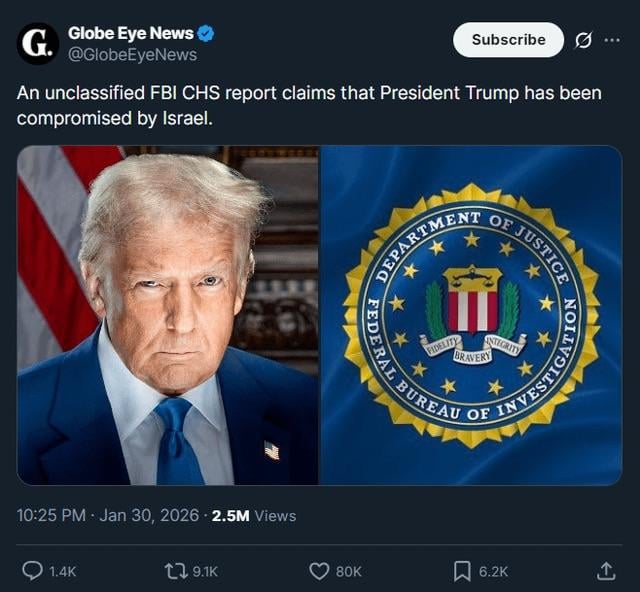
Task: Click the share upload arrow icon
Action: (x=606, y=571)
